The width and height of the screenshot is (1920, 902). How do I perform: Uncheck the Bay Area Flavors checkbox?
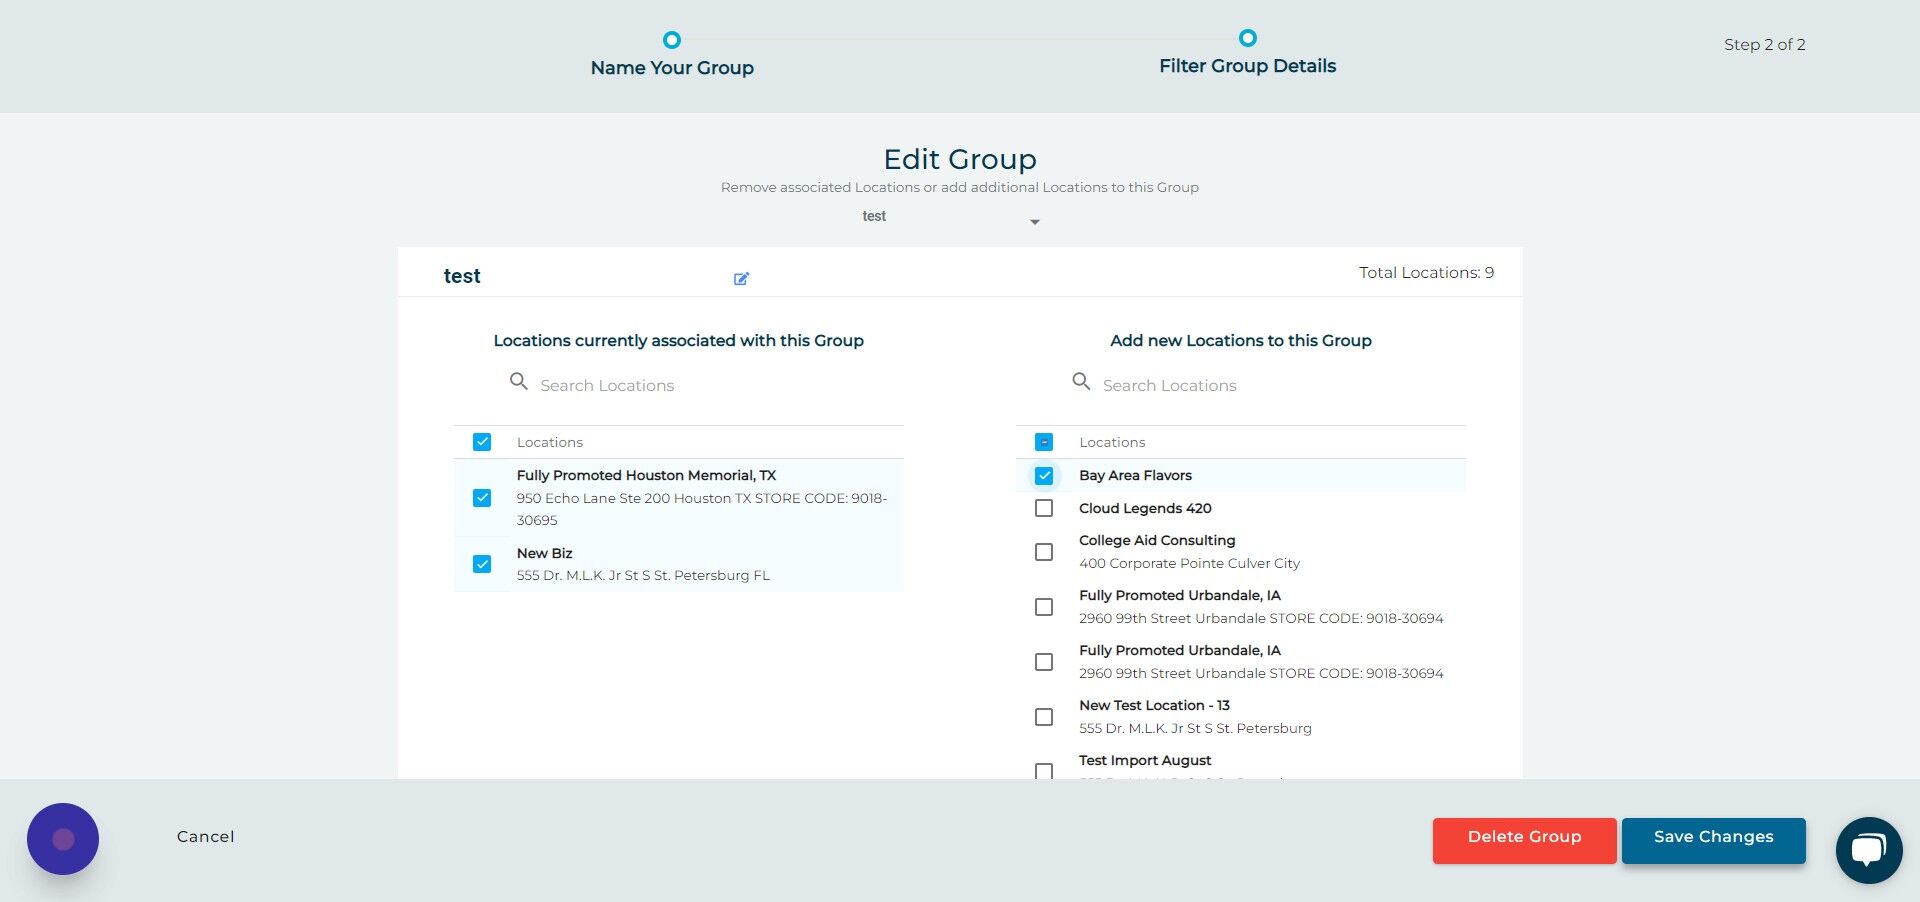(x=1044, y=475)
